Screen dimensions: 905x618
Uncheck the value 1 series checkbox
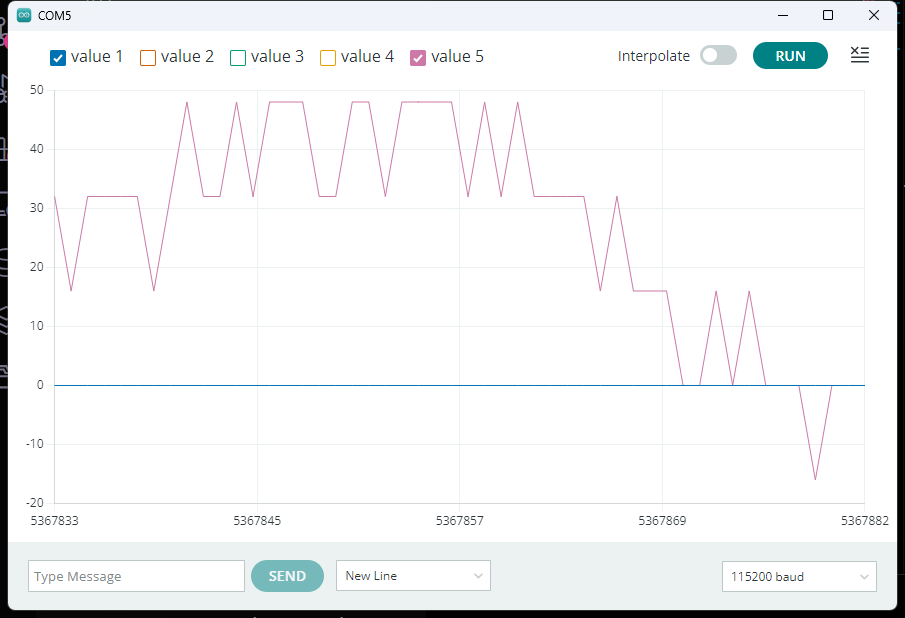(x=58, y=57)
